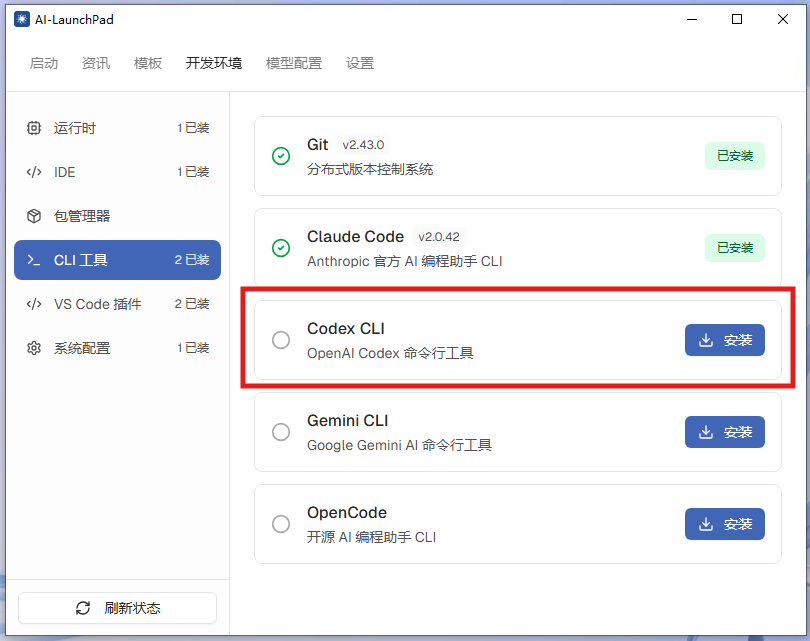
Task: Install OpenCode with the 安装 button
Action: (725, 524)
